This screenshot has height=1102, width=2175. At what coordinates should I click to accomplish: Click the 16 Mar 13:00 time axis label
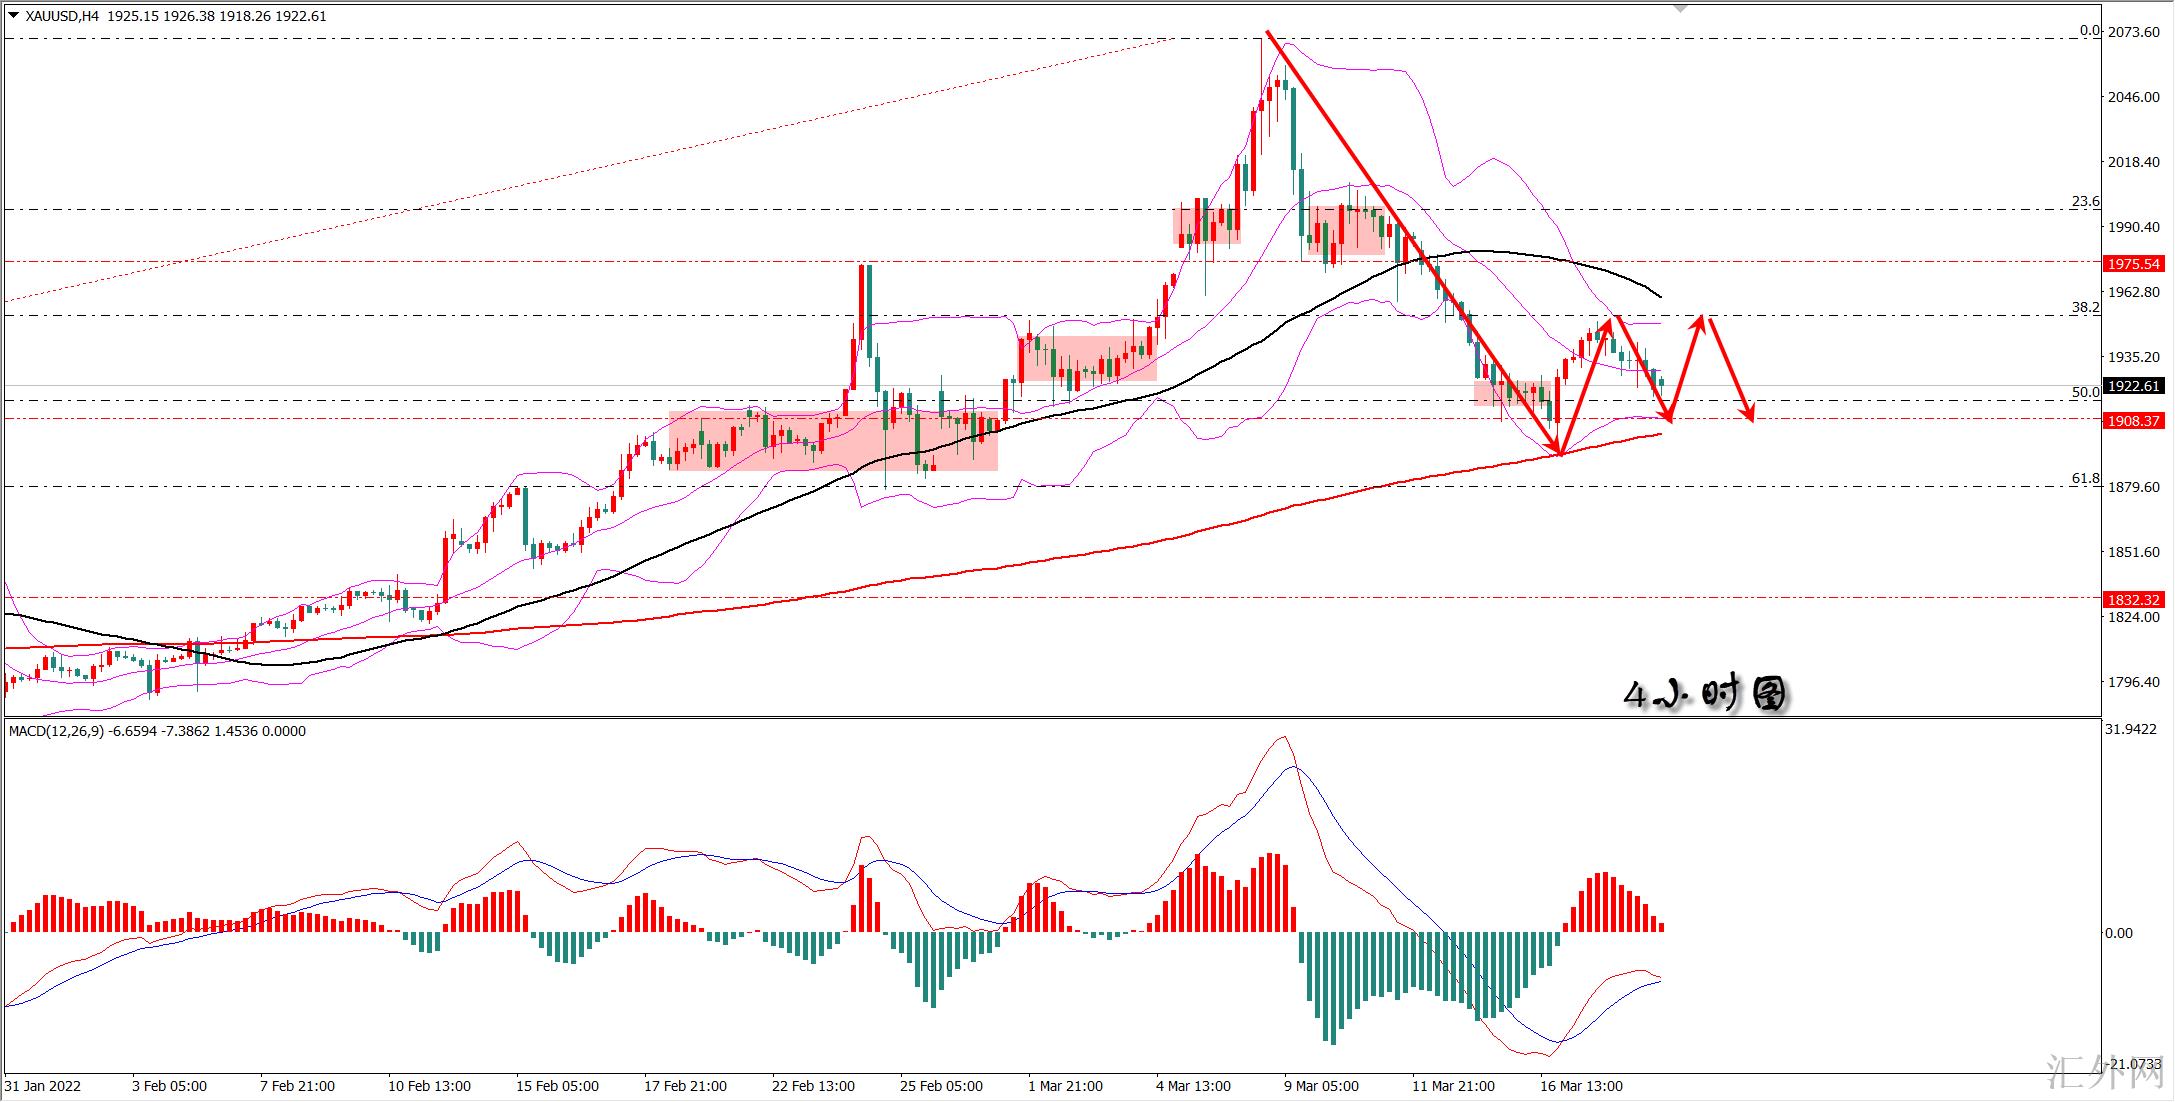click(x=1580, y=1086)
